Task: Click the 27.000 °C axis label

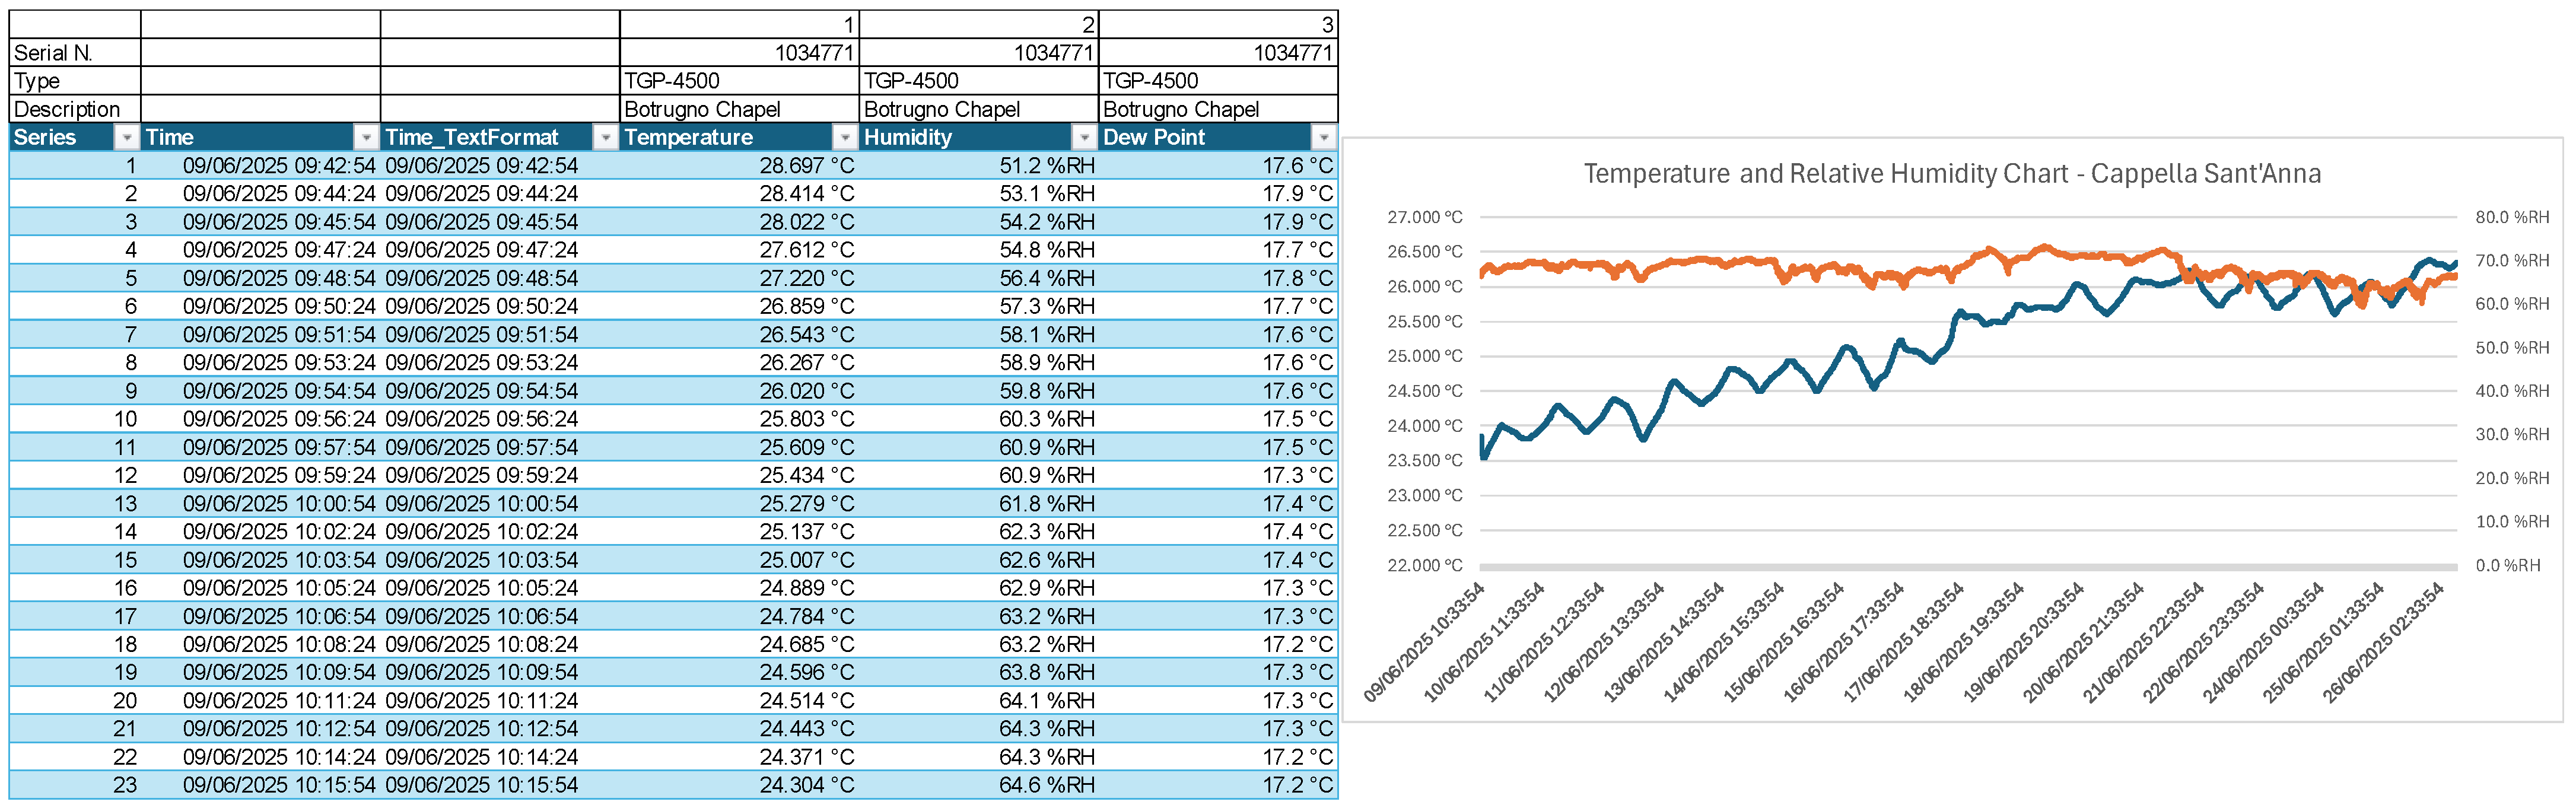Action: [x=1424, y=217]
